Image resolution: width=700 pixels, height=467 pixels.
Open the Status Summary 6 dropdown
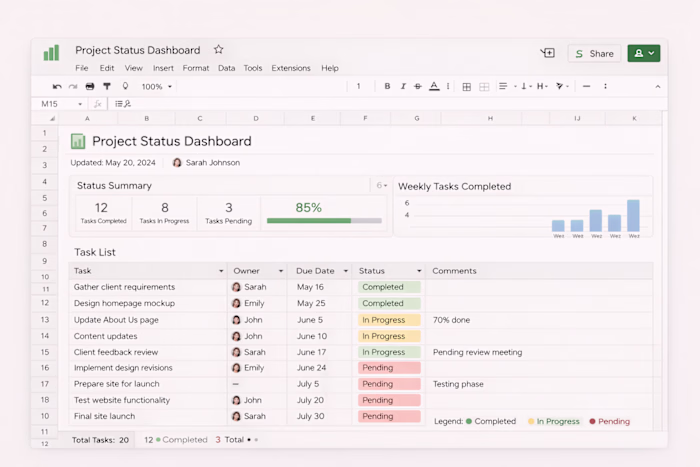tap(381, 185)
